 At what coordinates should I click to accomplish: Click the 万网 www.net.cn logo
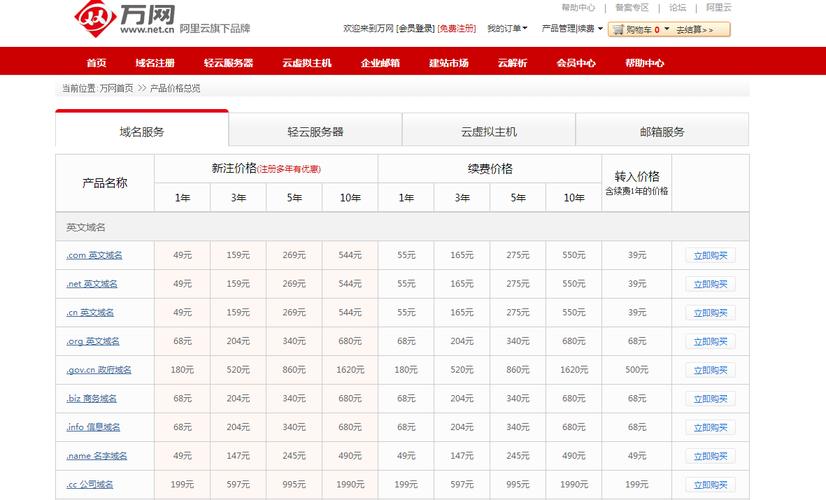click(124, 19)
